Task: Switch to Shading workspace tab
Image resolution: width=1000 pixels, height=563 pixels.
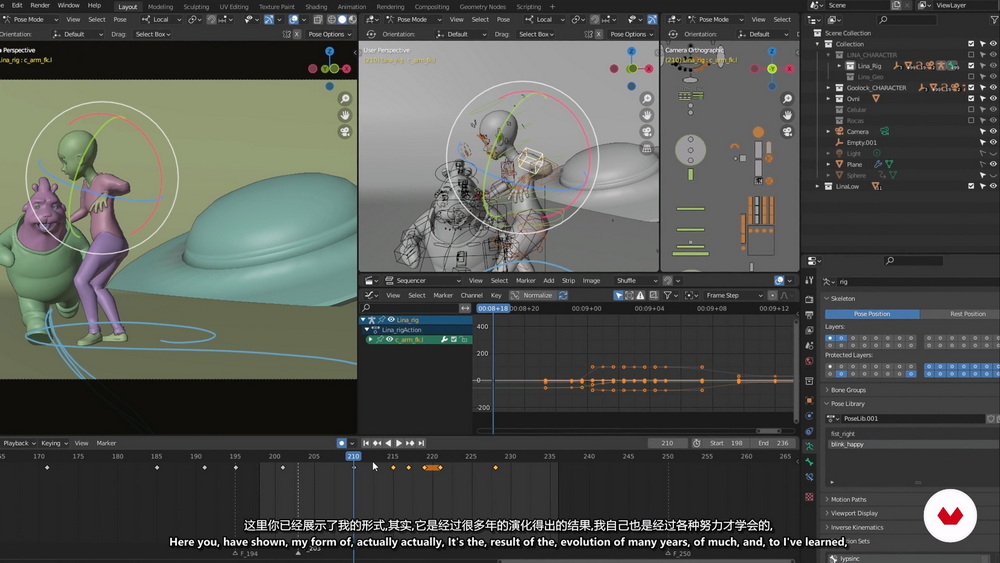Action: (x=316, y=6)
